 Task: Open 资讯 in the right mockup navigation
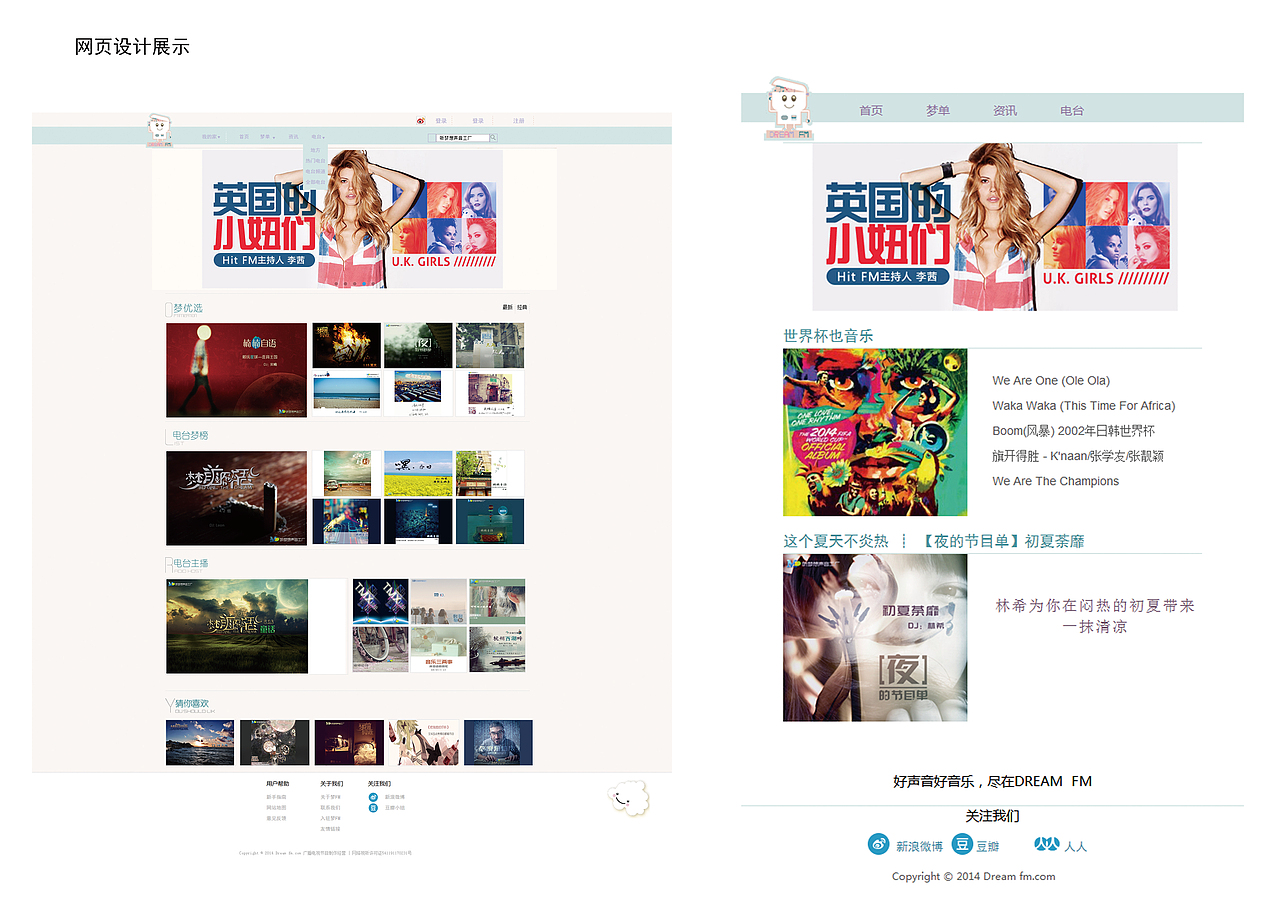(1005, 110)
